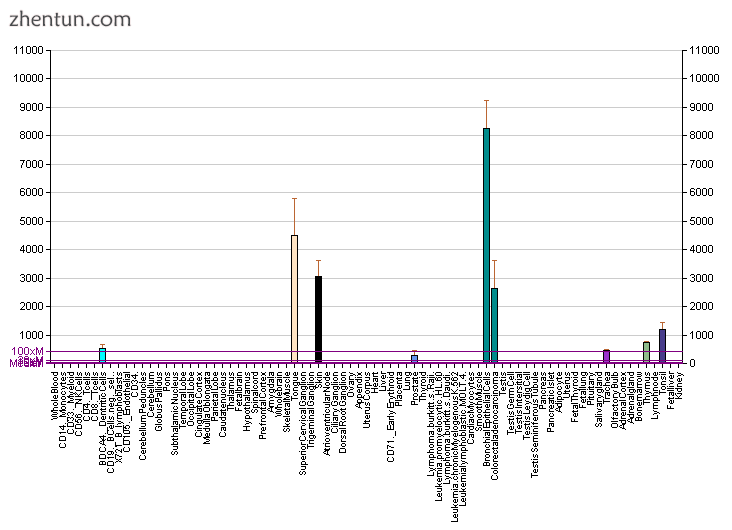
Task: Click the Leukemia.chronicMyelogenousK.562 axis label
Action: [x=454, y=447]
